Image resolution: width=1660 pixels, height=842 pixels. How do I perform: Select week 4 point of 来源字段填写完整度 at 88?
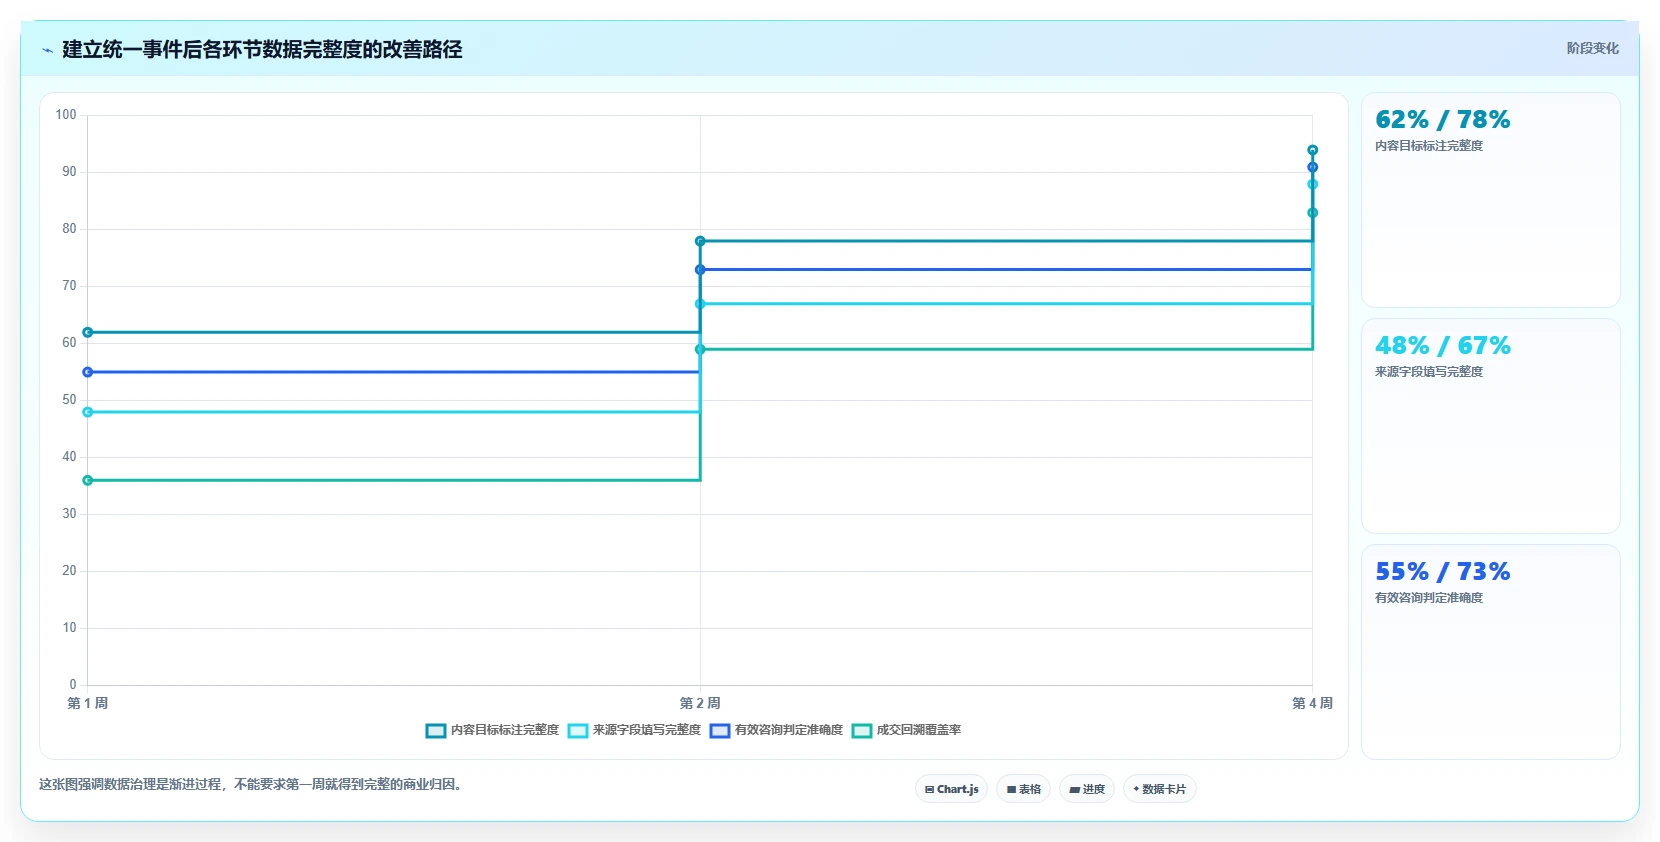[x=1313, y=184]
